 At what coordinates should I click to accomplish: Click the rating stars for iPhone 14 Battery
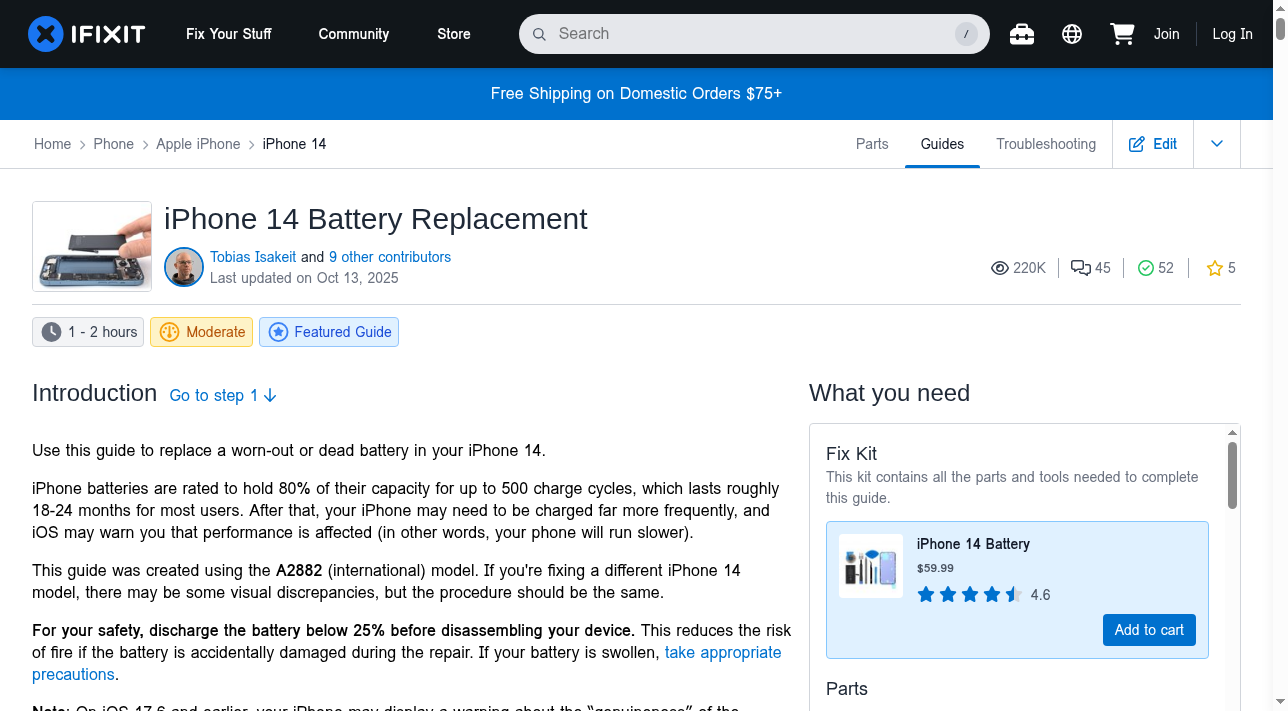click(969, 595)
